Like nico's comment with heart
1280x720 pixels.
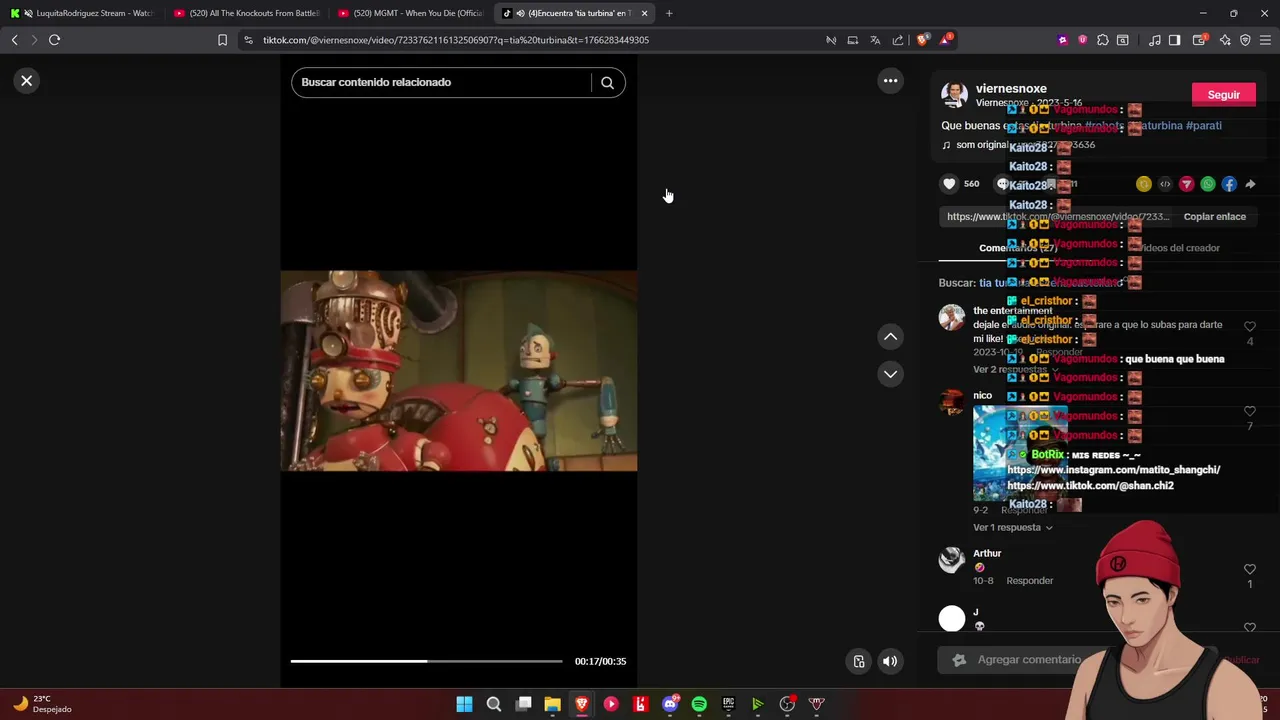coord(1249,412)
